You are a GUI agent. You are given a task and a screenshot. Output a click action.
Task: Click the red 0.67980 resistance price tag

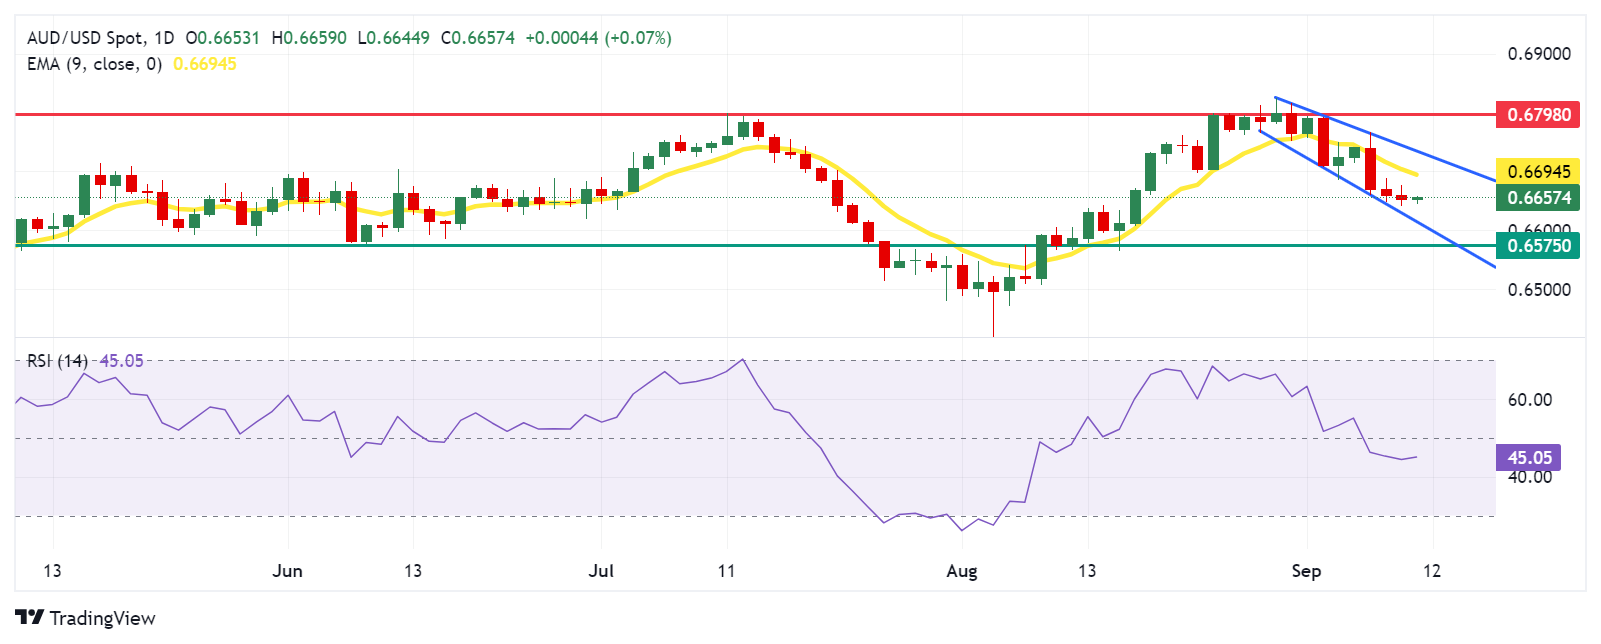point(1538,114)
